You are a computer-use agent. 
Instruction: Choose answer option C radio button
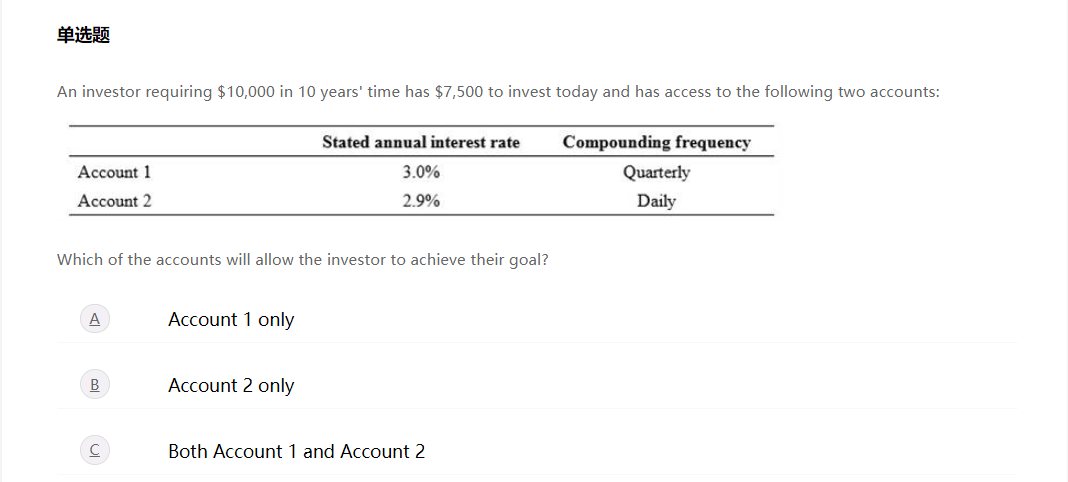[x=95, y=451]
